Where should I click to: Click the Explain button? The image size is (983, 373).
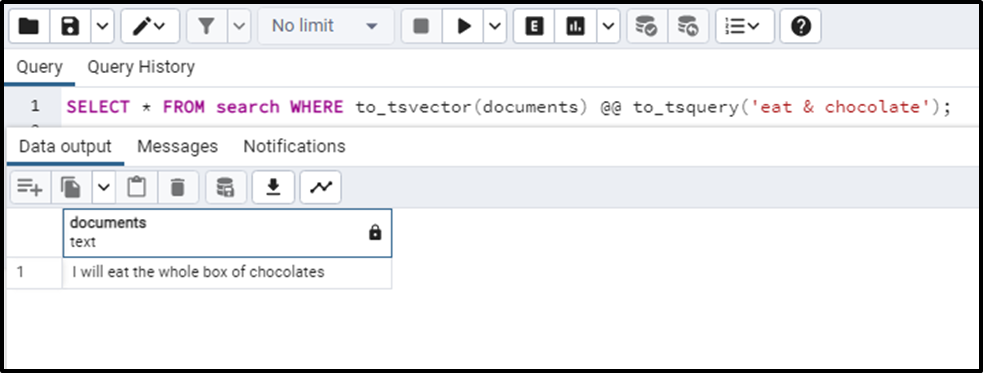(x=534, y=26)
